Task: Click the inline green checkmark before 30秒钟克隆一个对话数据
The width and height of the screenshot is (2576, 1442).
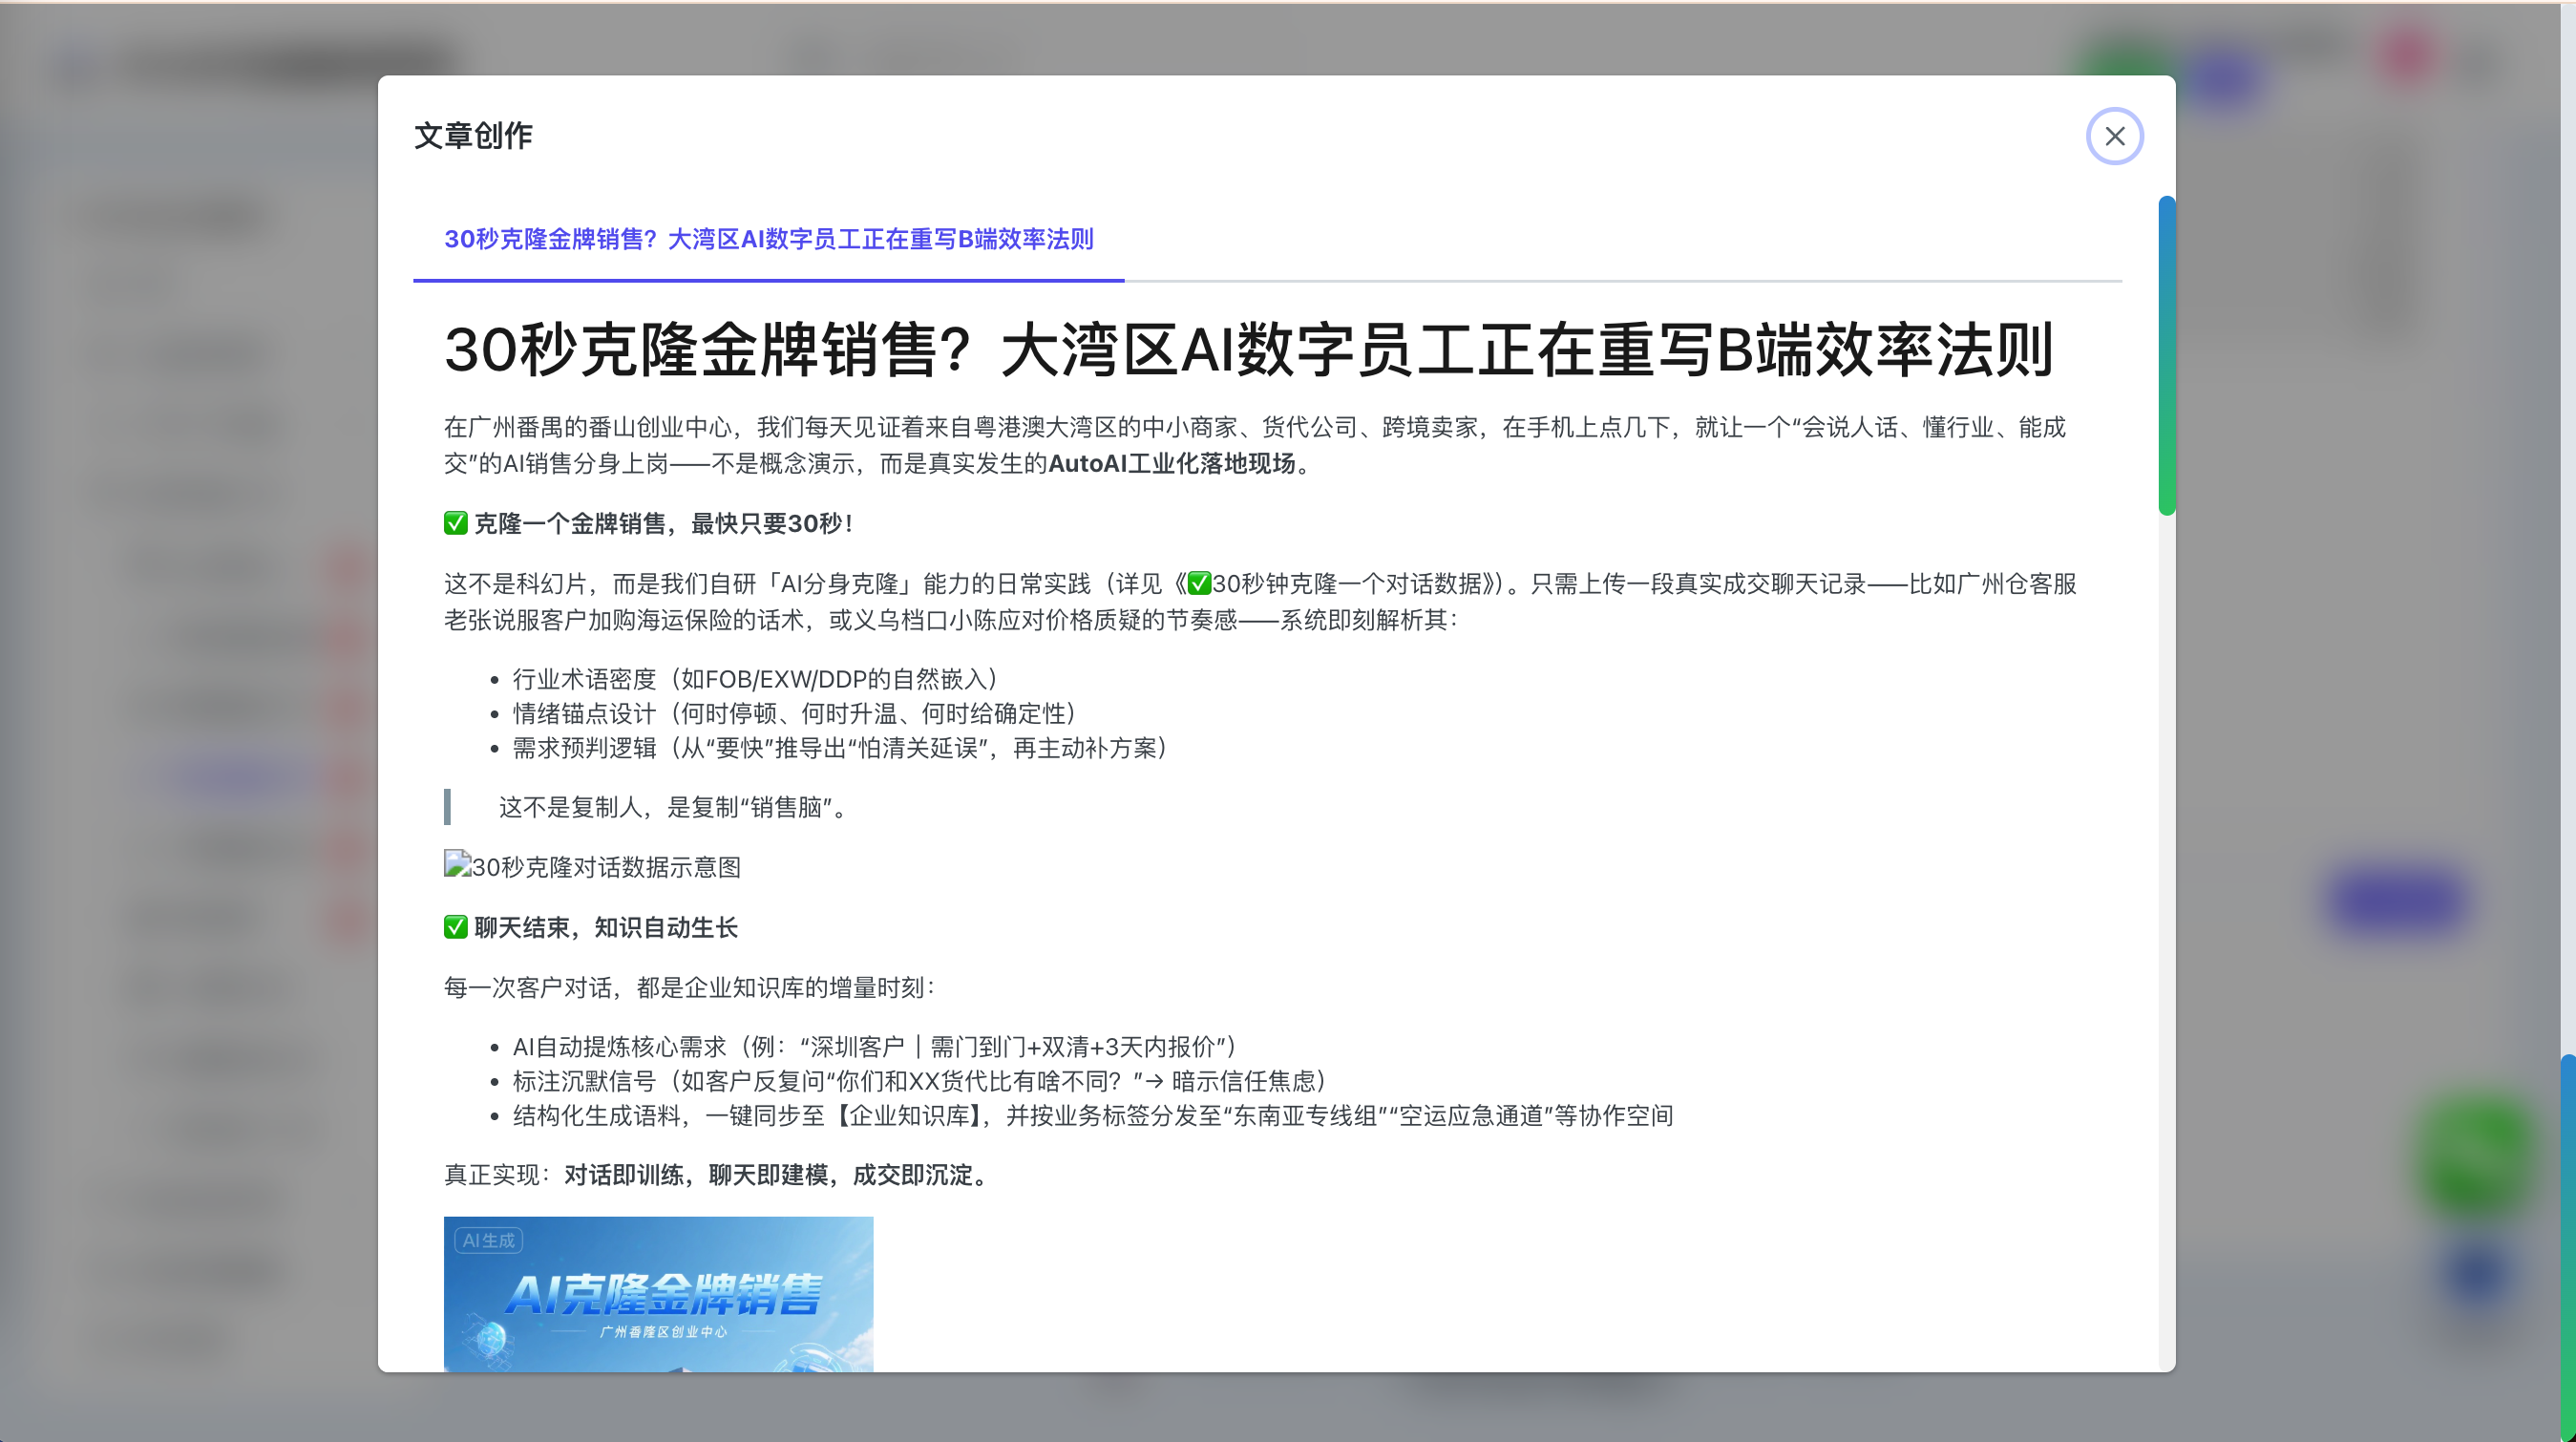Action: (1199, 583)
